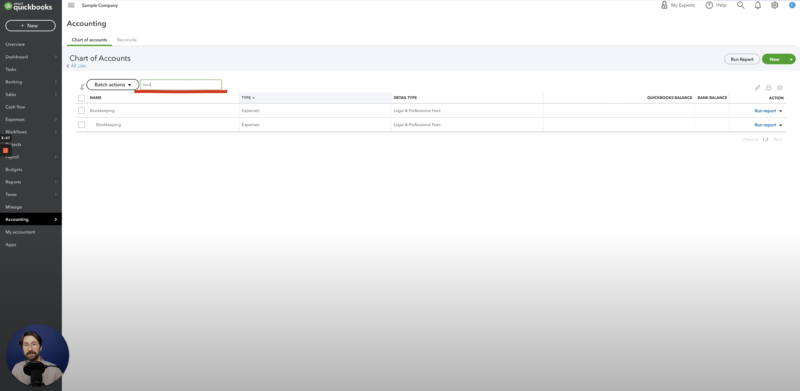The image size is (800, 391).
Task: Click Next in table pagination
Action: (x=778, y=139)
